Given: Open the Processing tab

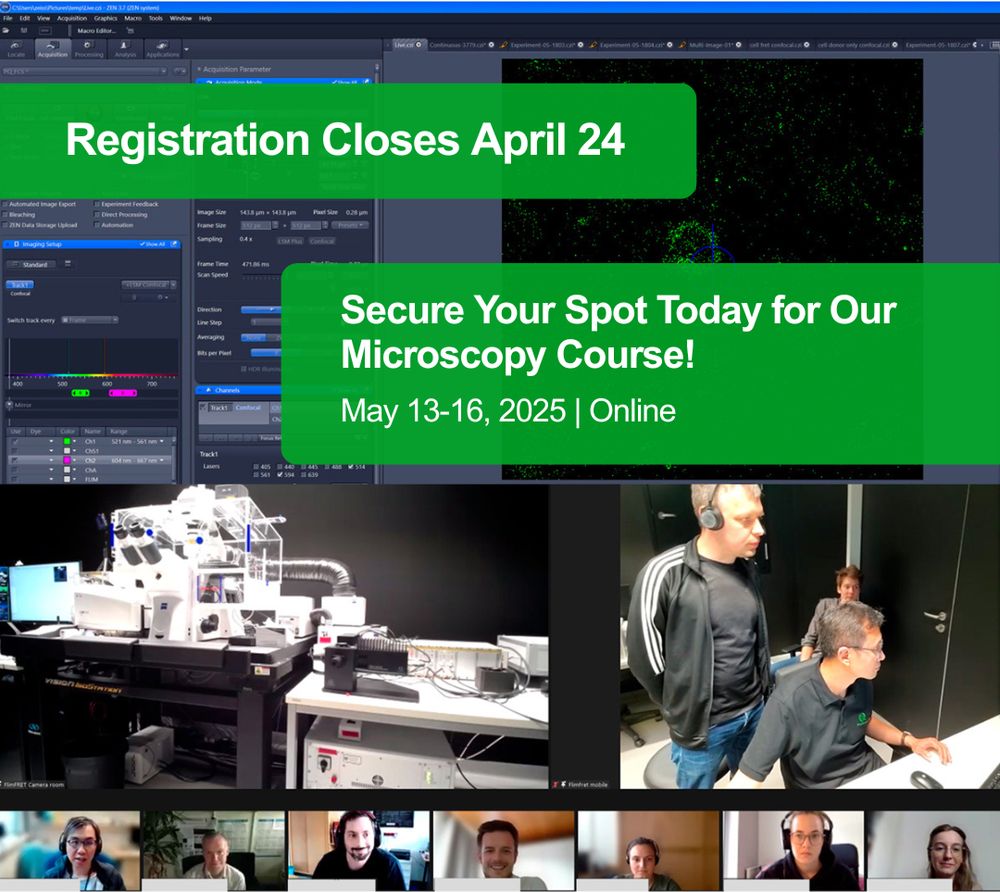Looking at the screenshot, I should [x=89, y=49].
